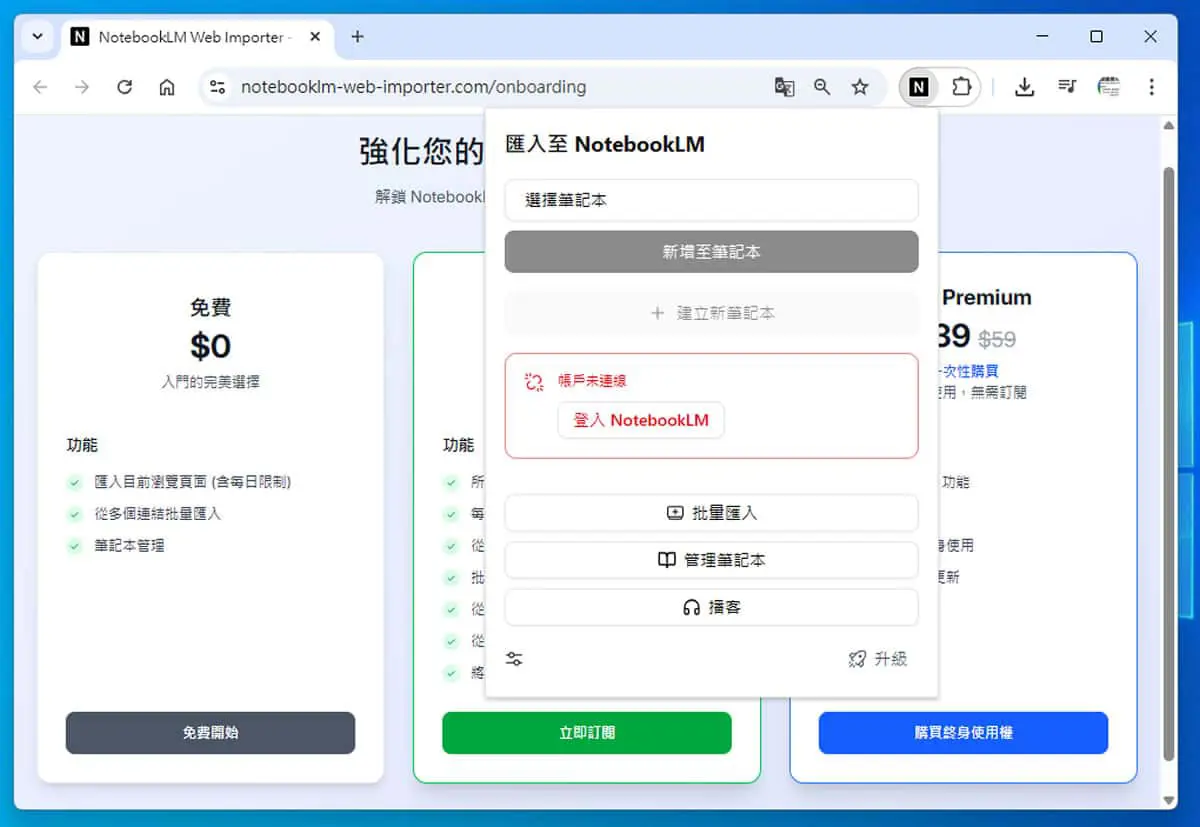Click the NotebookLM Web Importer extension icon
1200x827 pixels.
[x=918, y=87]
